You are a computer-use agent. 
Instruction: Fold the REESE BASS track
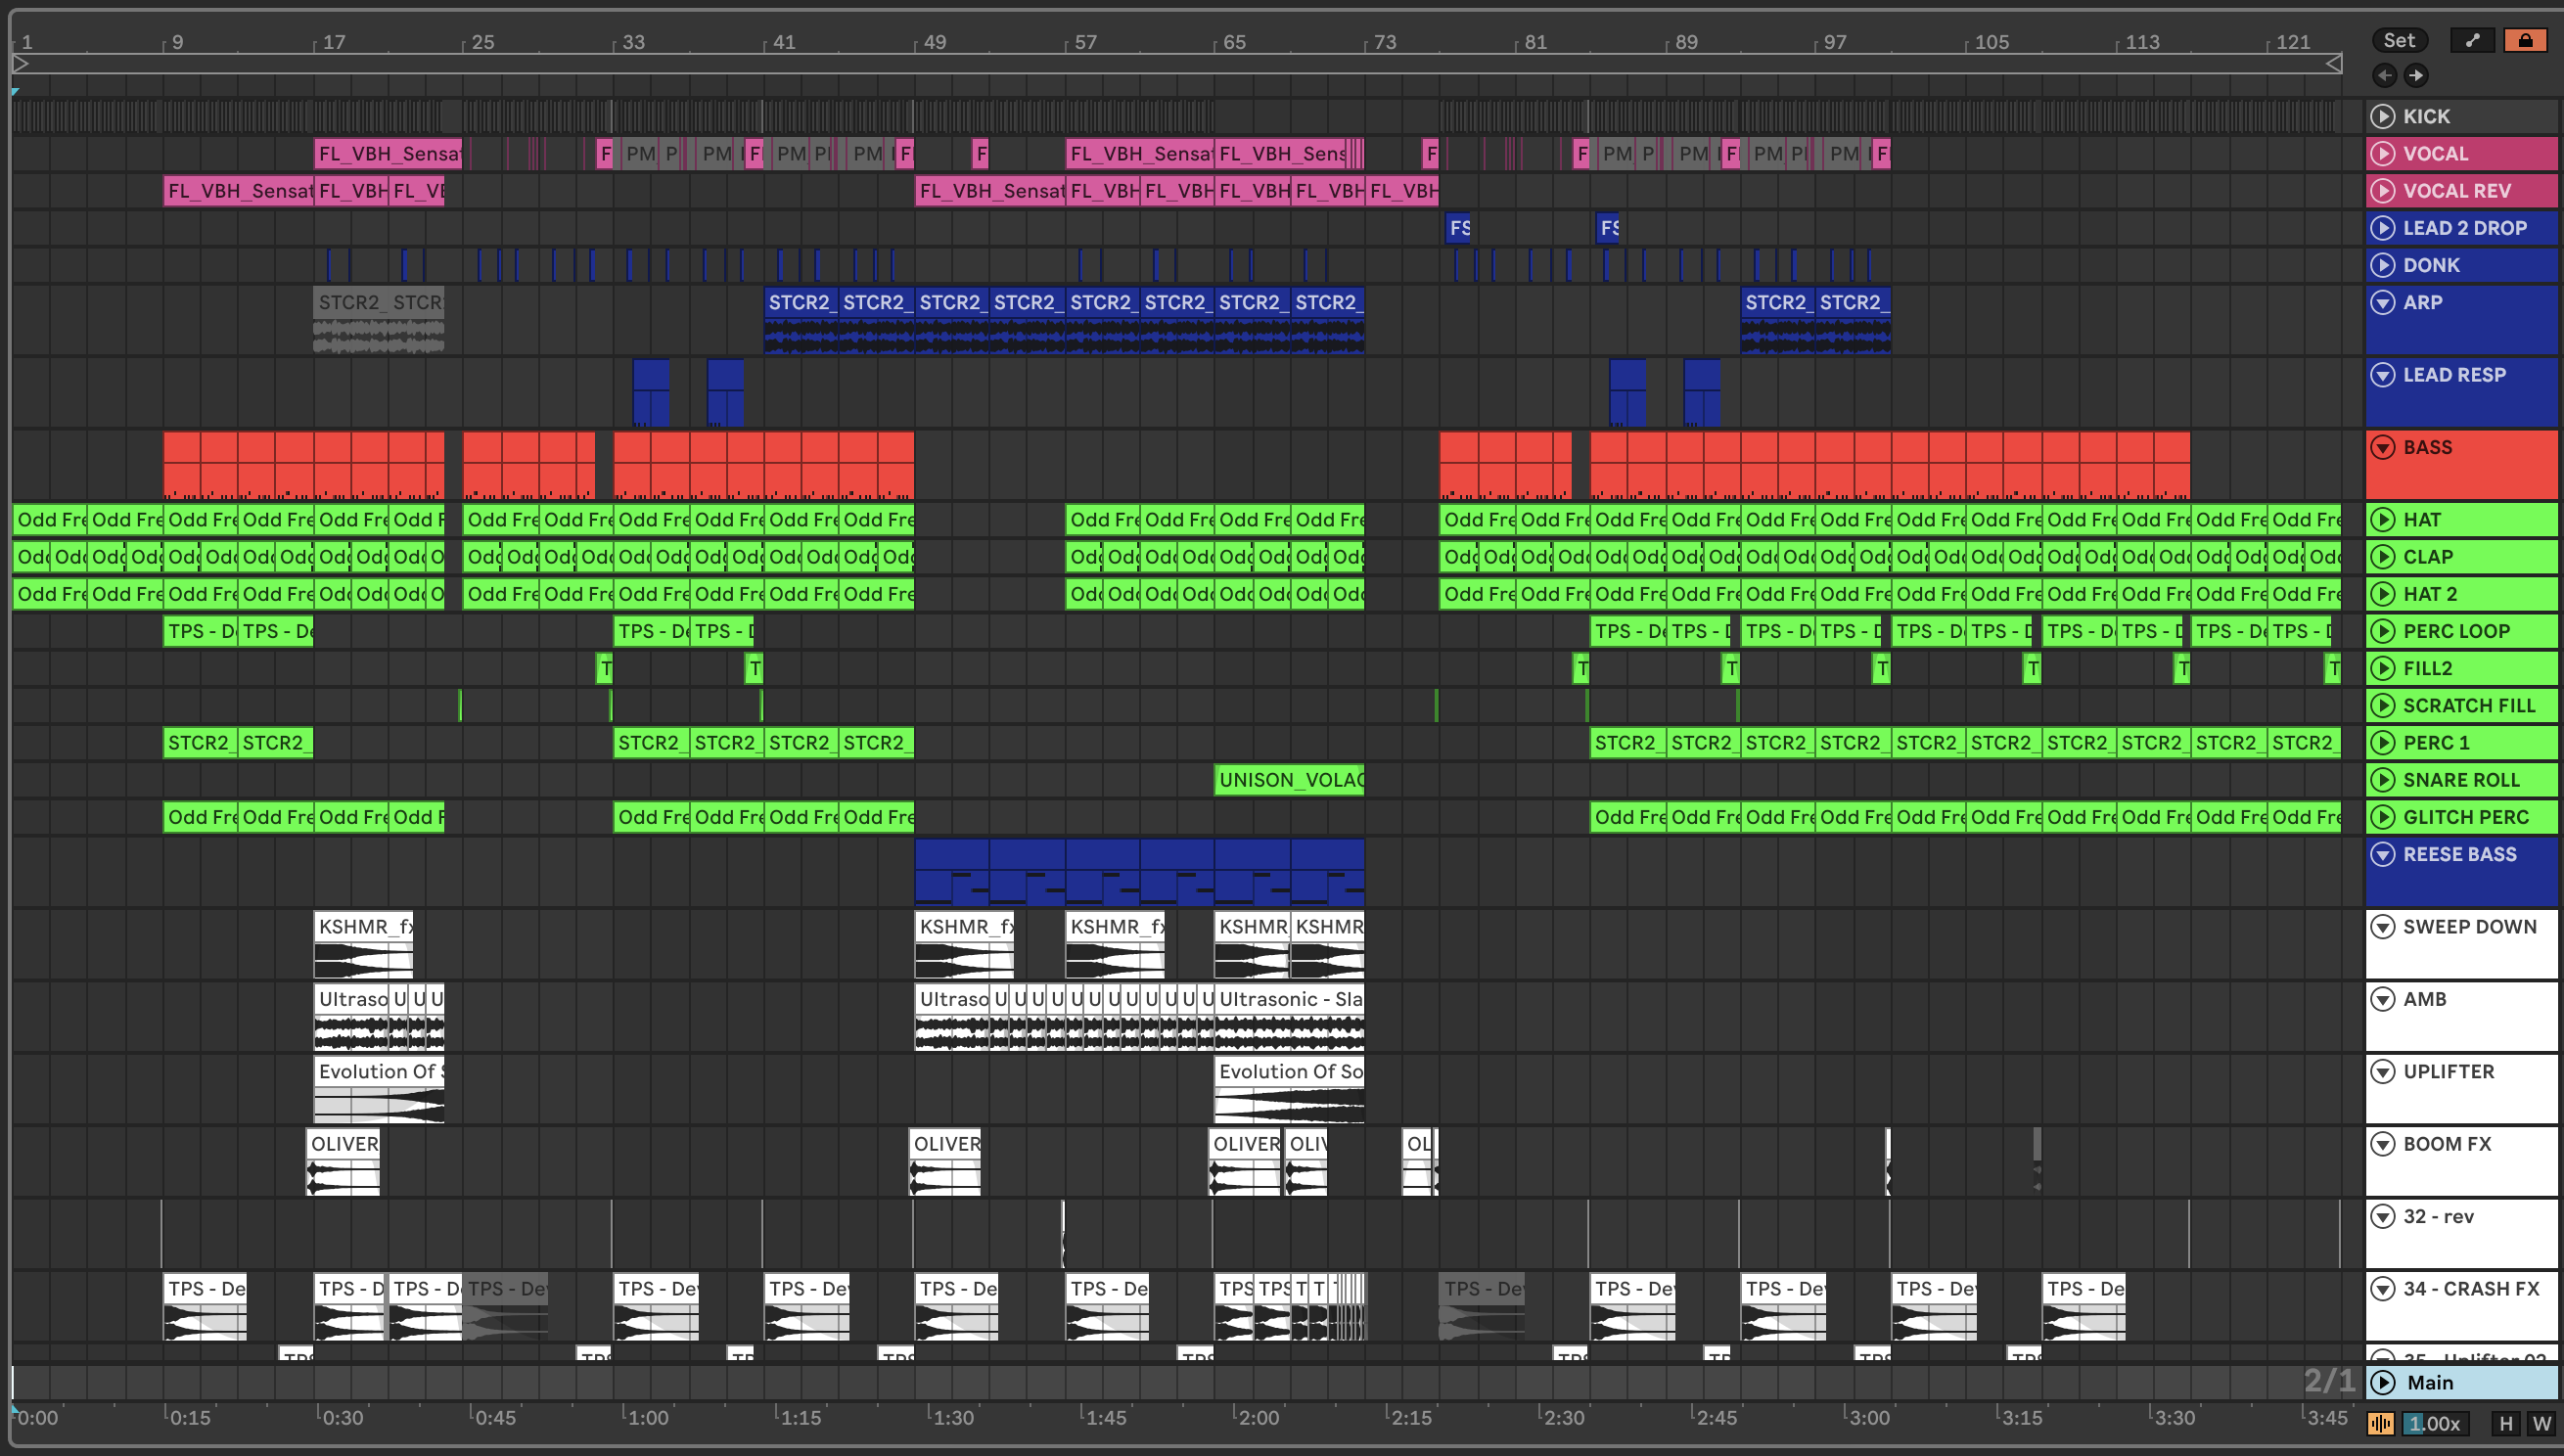point(2383,853)
